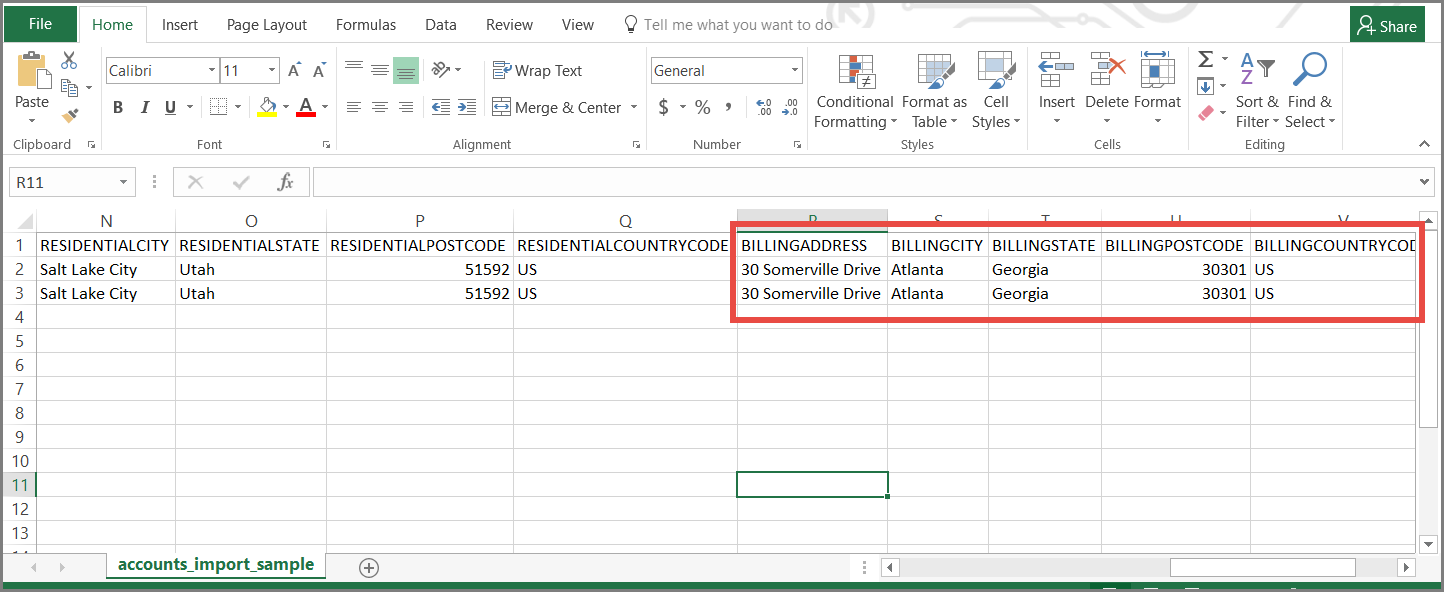Click the Insert Function fx icon
1444x592 pixels.
coord(286,182)
